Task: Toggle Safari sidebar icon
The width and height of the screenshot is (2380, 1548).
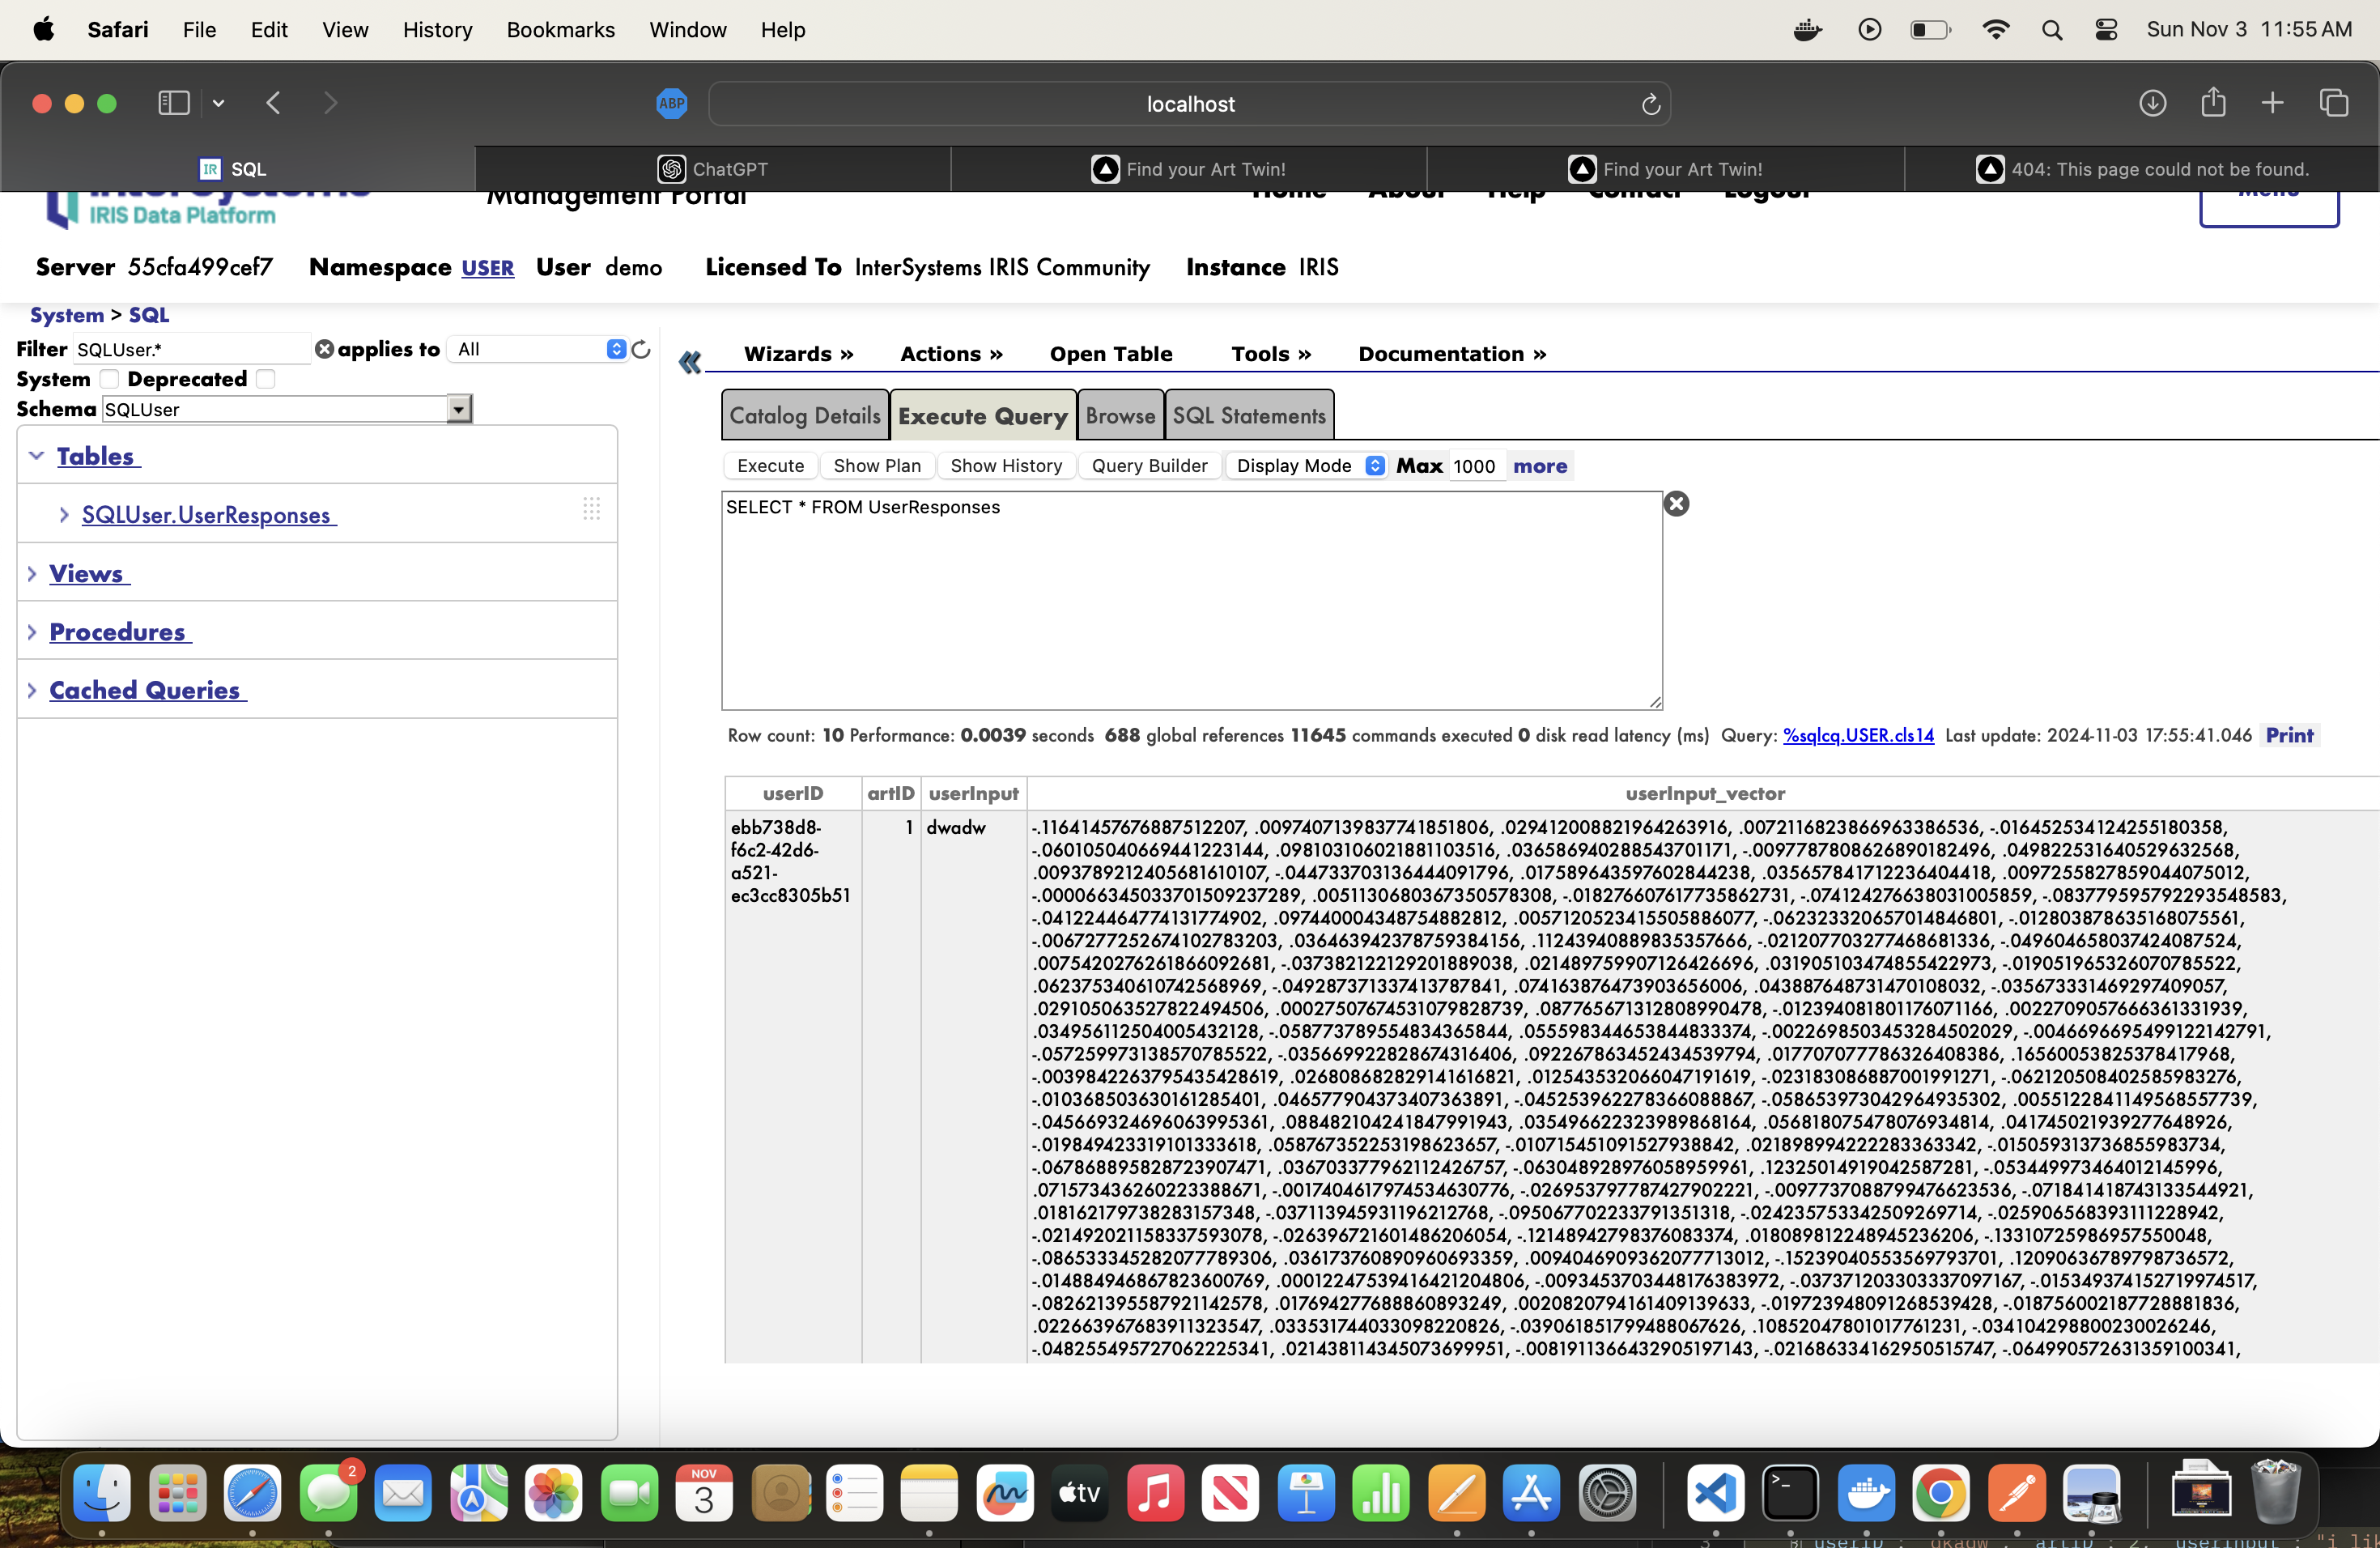Action: (x=173, y=103)
